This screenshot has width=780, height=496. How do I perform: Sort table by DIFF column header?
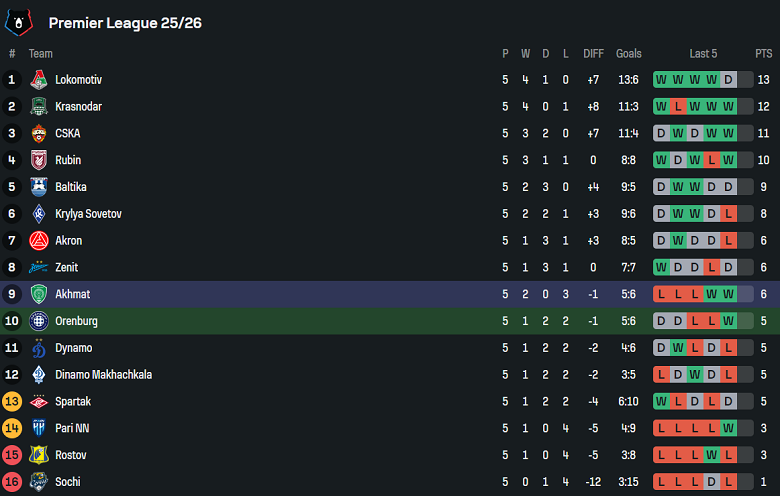[594, 54]
